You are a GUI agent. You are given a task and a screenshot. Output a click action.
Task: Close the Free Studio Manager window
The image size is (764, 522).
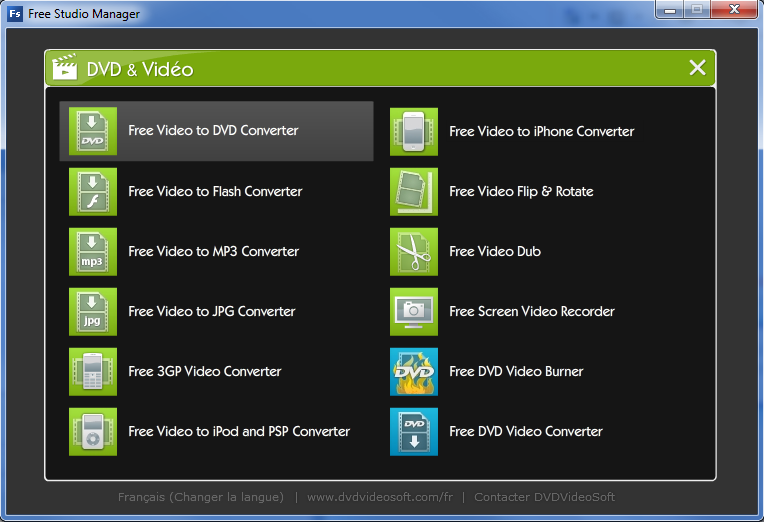734,10
